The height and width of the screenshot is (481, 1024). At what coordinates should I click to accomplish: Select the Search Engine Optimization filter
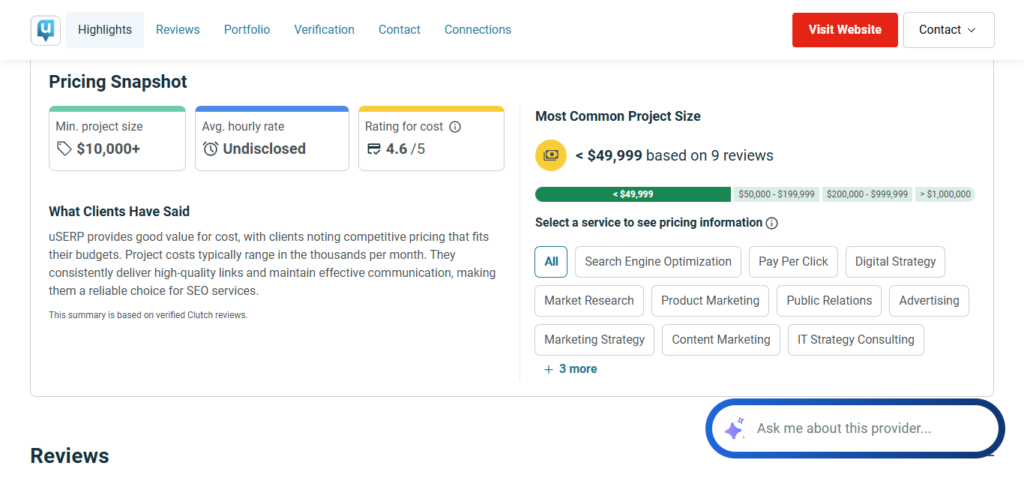pos(658,262)
